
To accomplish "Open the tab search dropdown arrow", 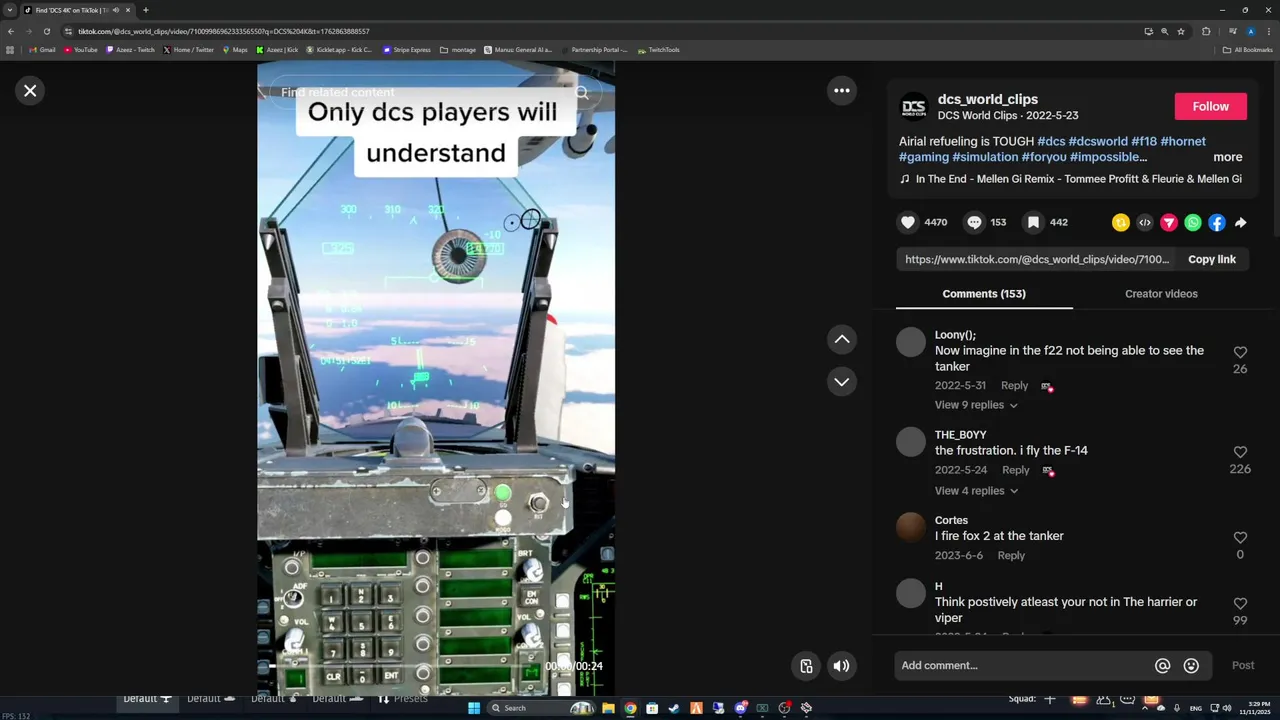I will (10, 10).
